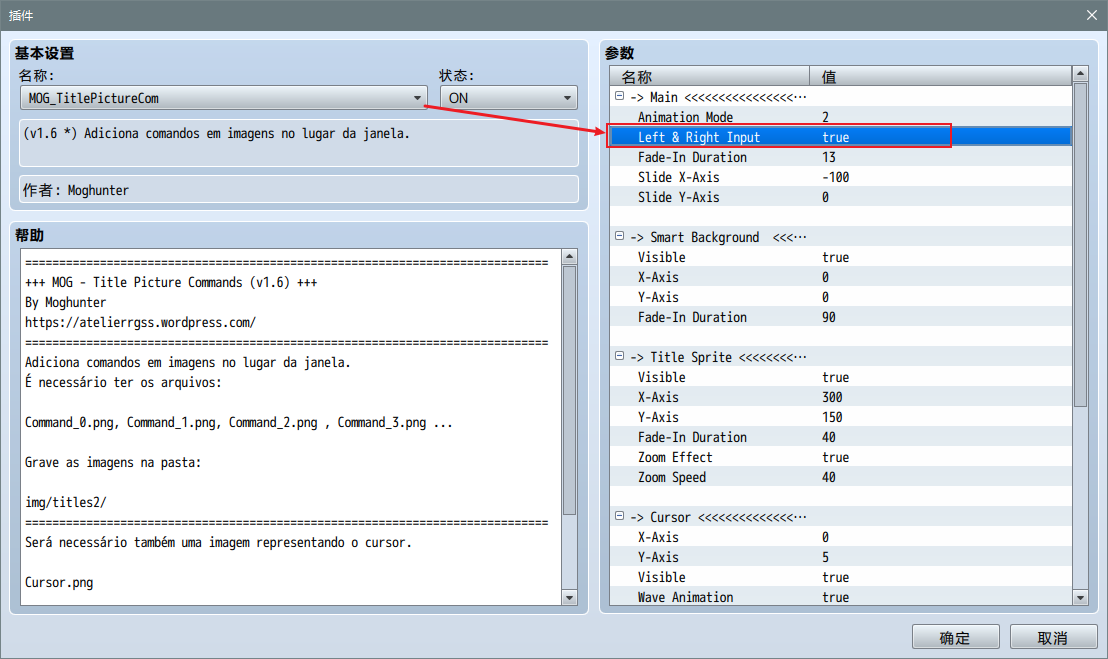The width and height of the screenshot is (1108, 659).
Task: Select the -> Main group header row
Action: (x=841, y=97)
